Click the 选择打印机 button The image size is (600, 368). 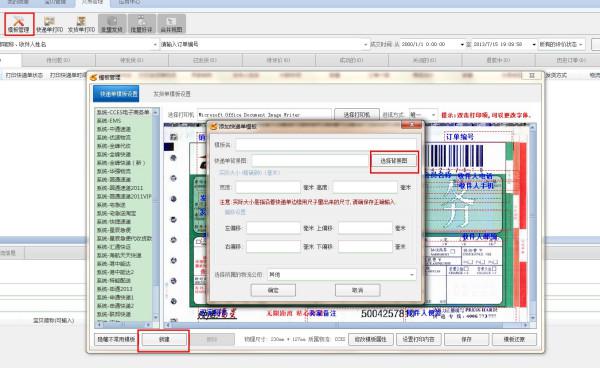pos(357,114)
